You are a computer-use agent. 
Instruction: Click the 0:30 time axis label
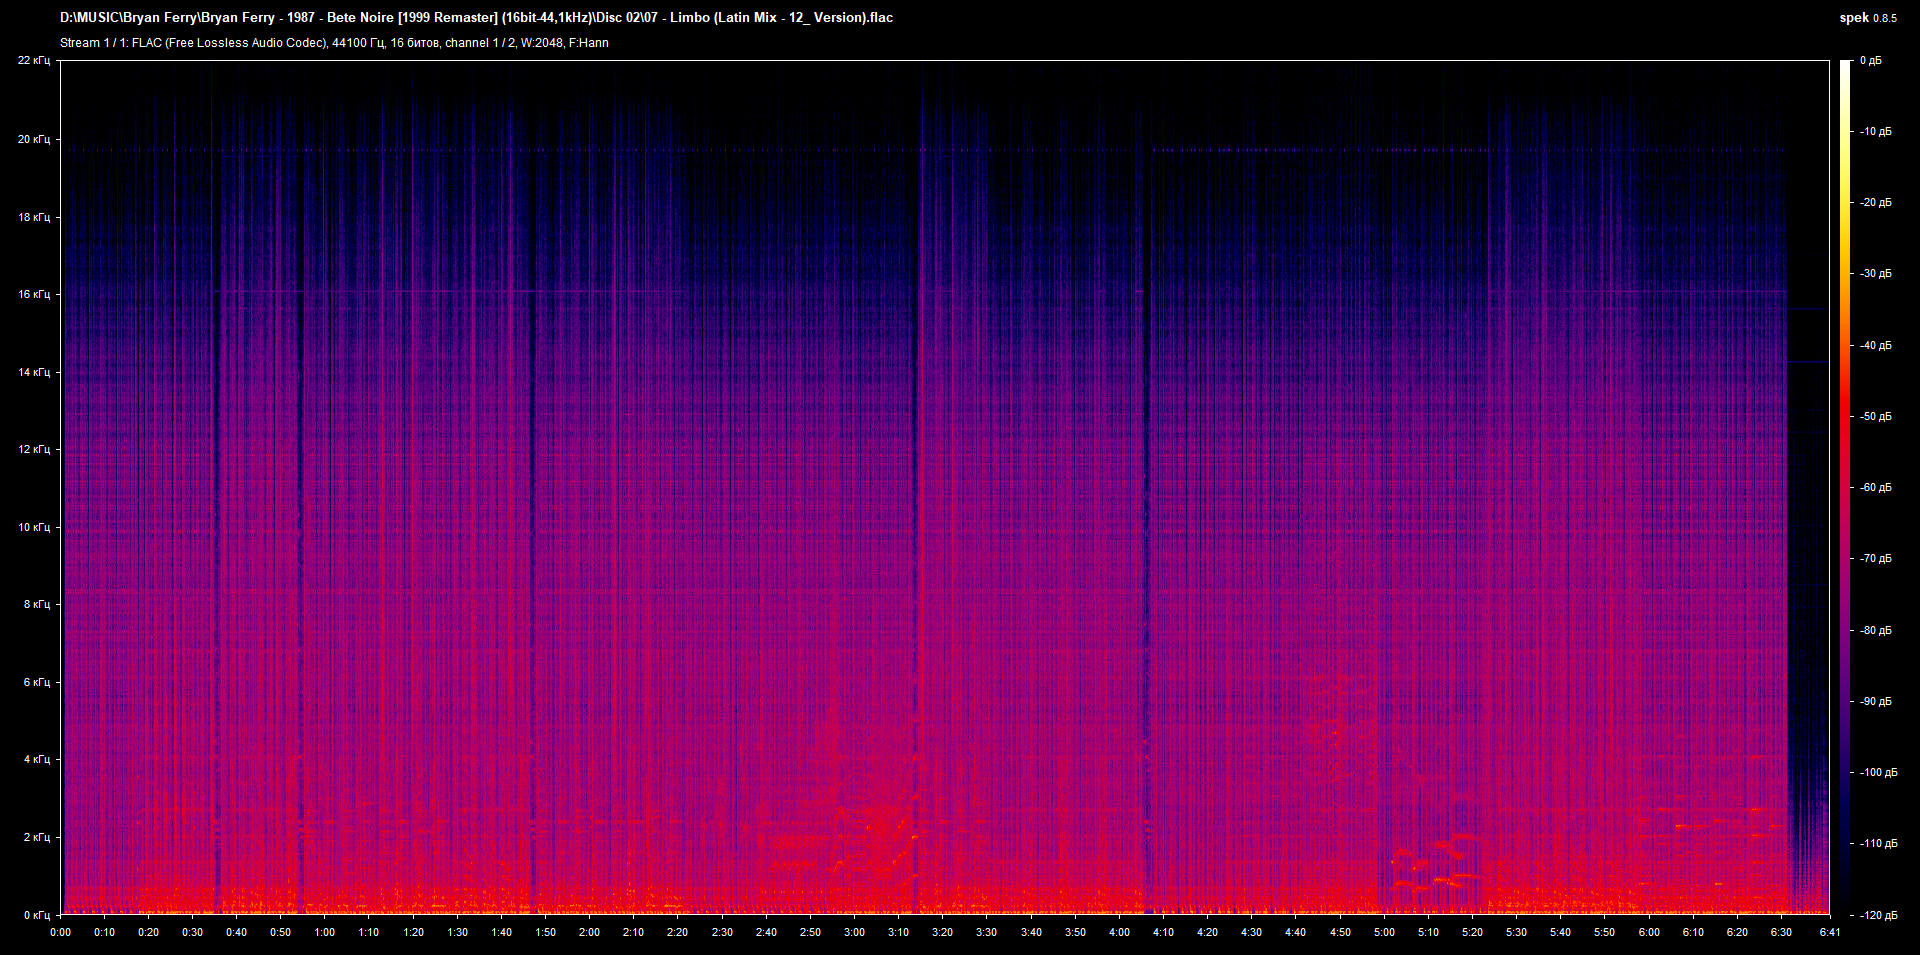[192, 933]
